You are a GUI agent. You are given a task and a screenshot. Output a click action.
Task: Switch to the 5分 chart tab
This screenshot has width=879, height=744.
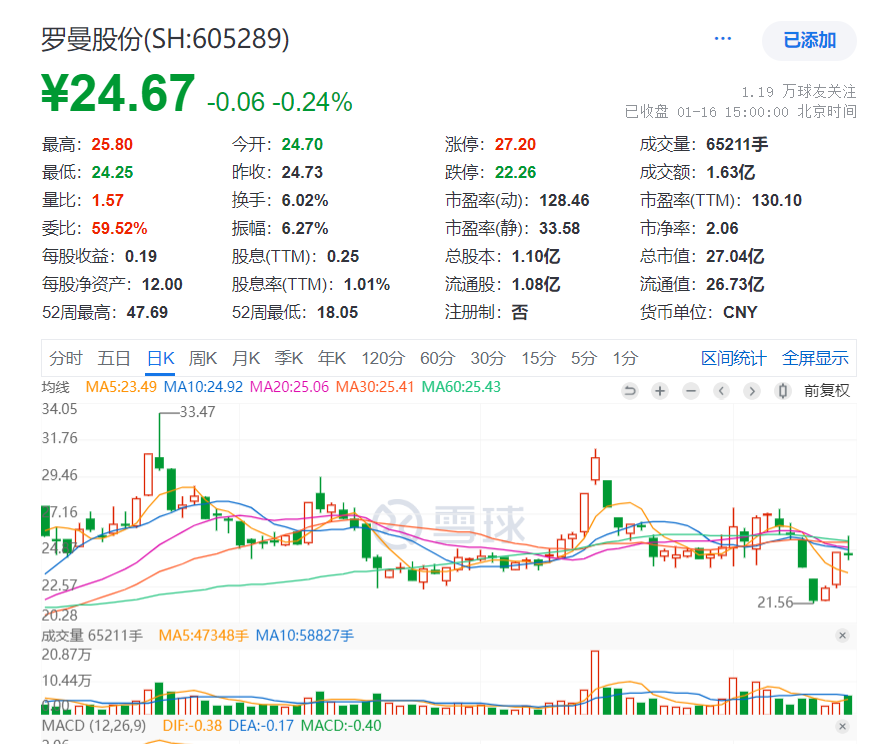point(584,358)
